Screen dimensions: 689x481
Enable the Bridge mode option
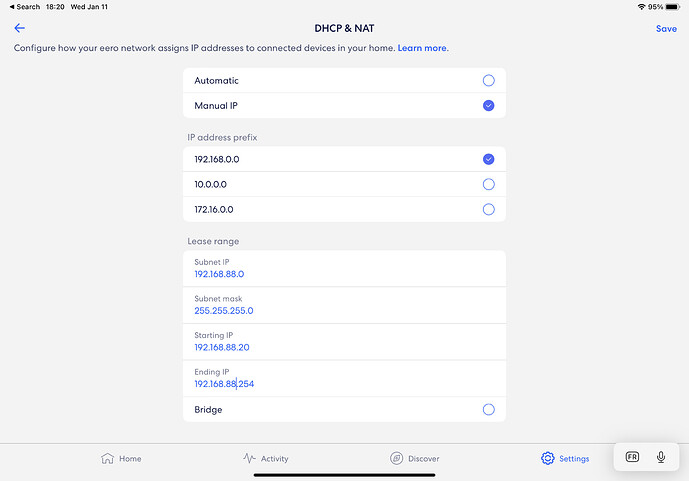pos(488,409)
